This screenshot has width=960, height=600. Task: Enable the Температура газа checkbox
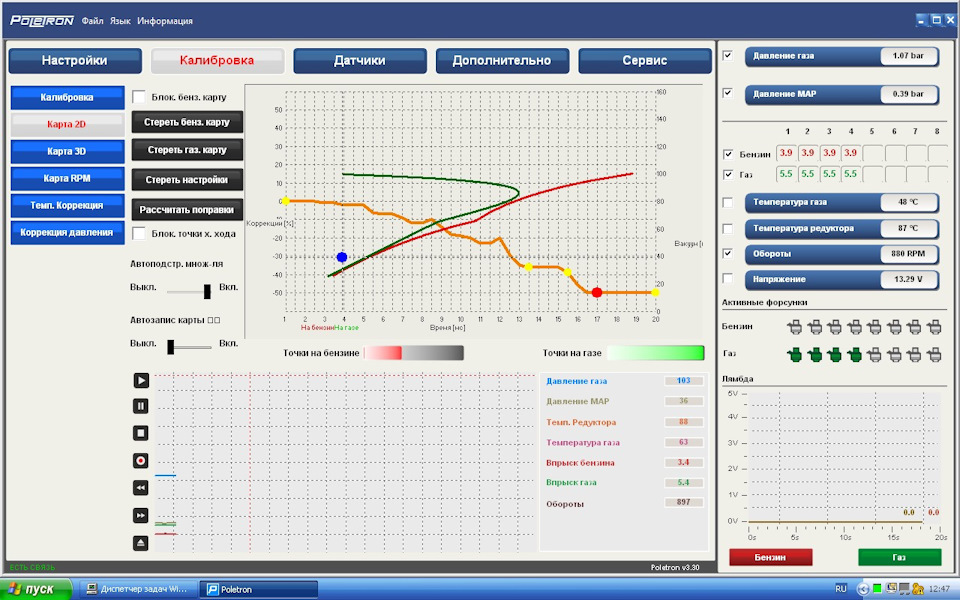coord(727,202)
